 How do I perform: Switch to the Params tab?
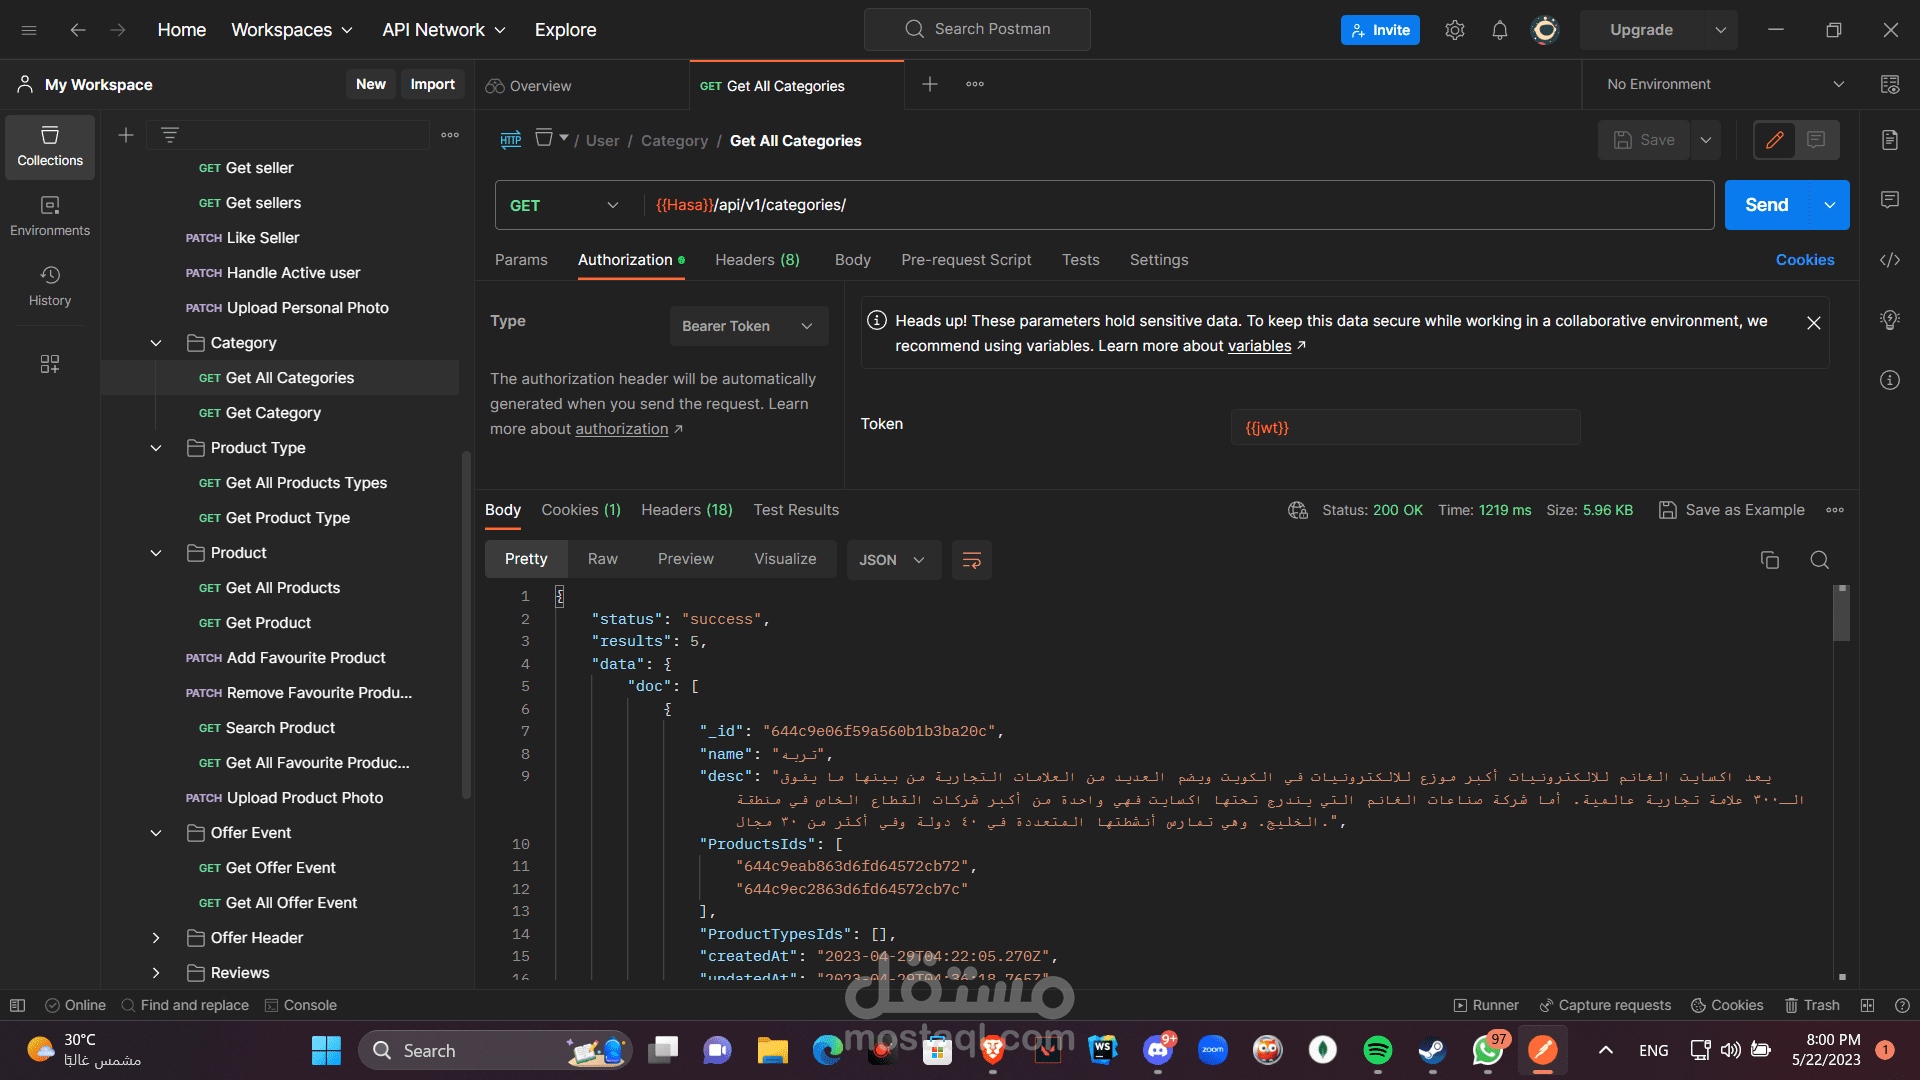[521, 260]
